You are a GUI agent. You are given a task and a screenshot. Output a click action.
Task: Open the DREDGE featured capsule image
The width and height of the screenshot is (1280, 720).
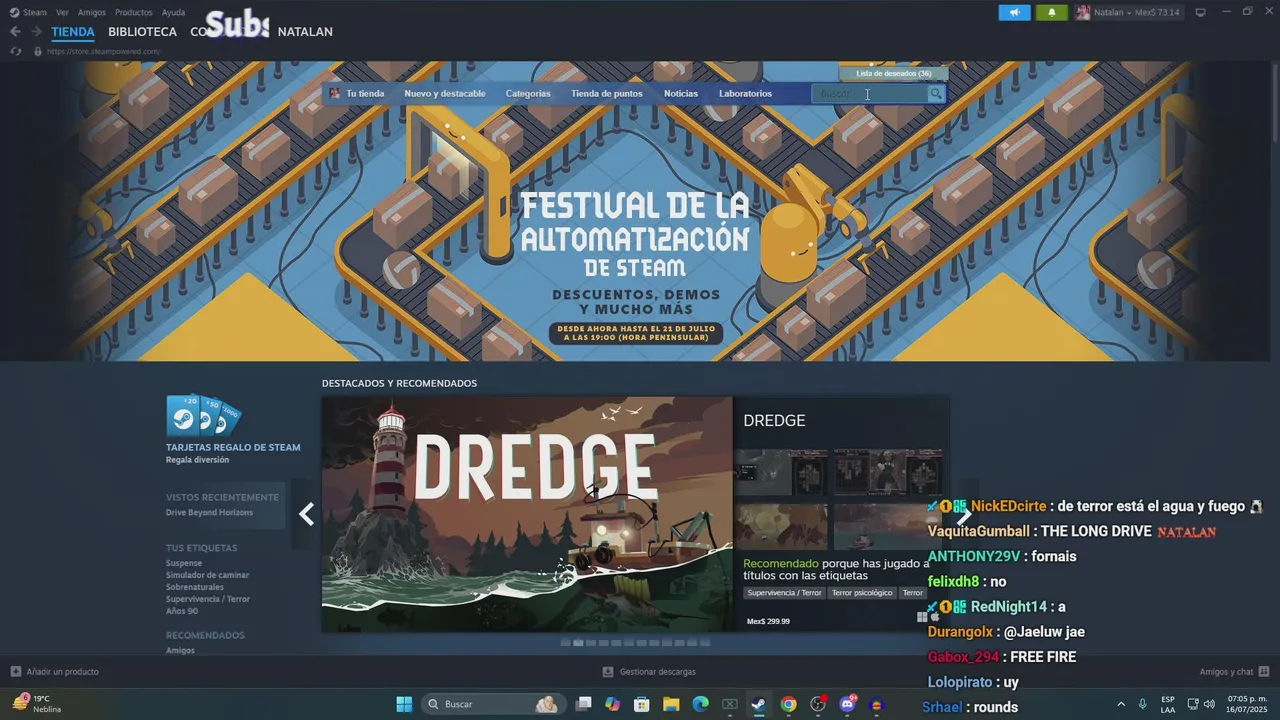pyautogui.click(x=527, y=514)
